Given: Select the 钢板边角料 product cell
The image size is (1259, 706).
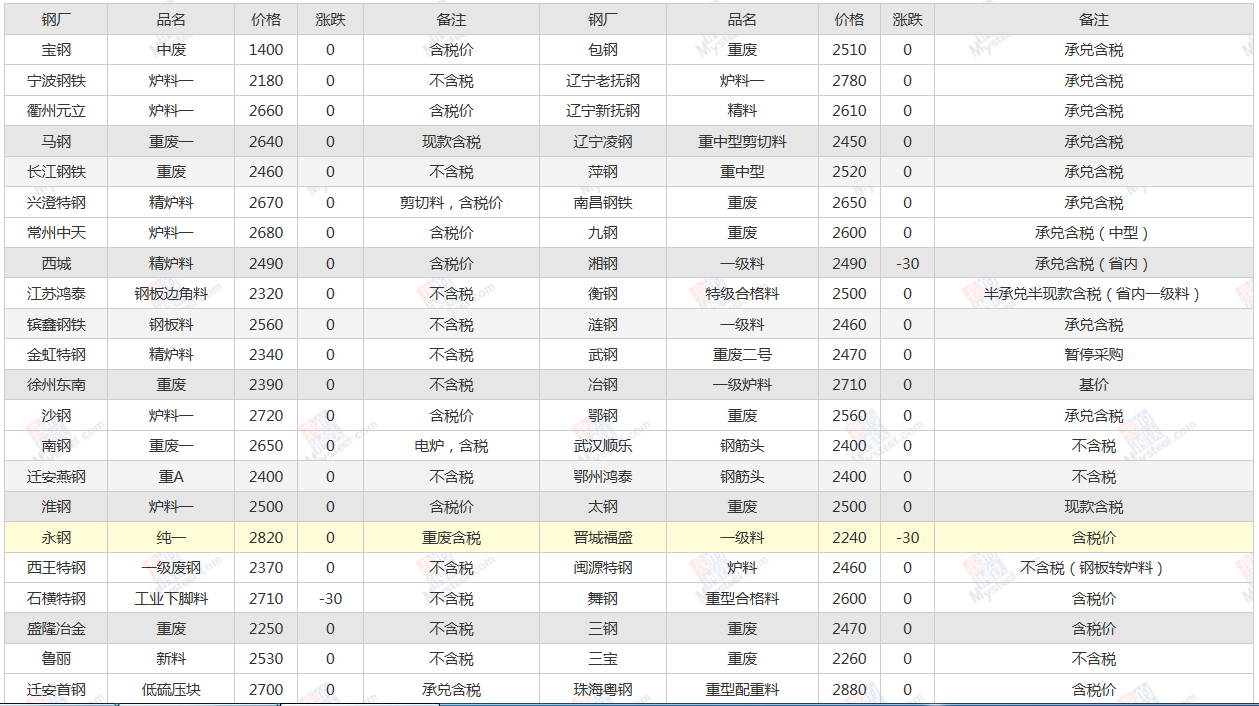Looking at the screenshot, I should [x=171, y=294].
